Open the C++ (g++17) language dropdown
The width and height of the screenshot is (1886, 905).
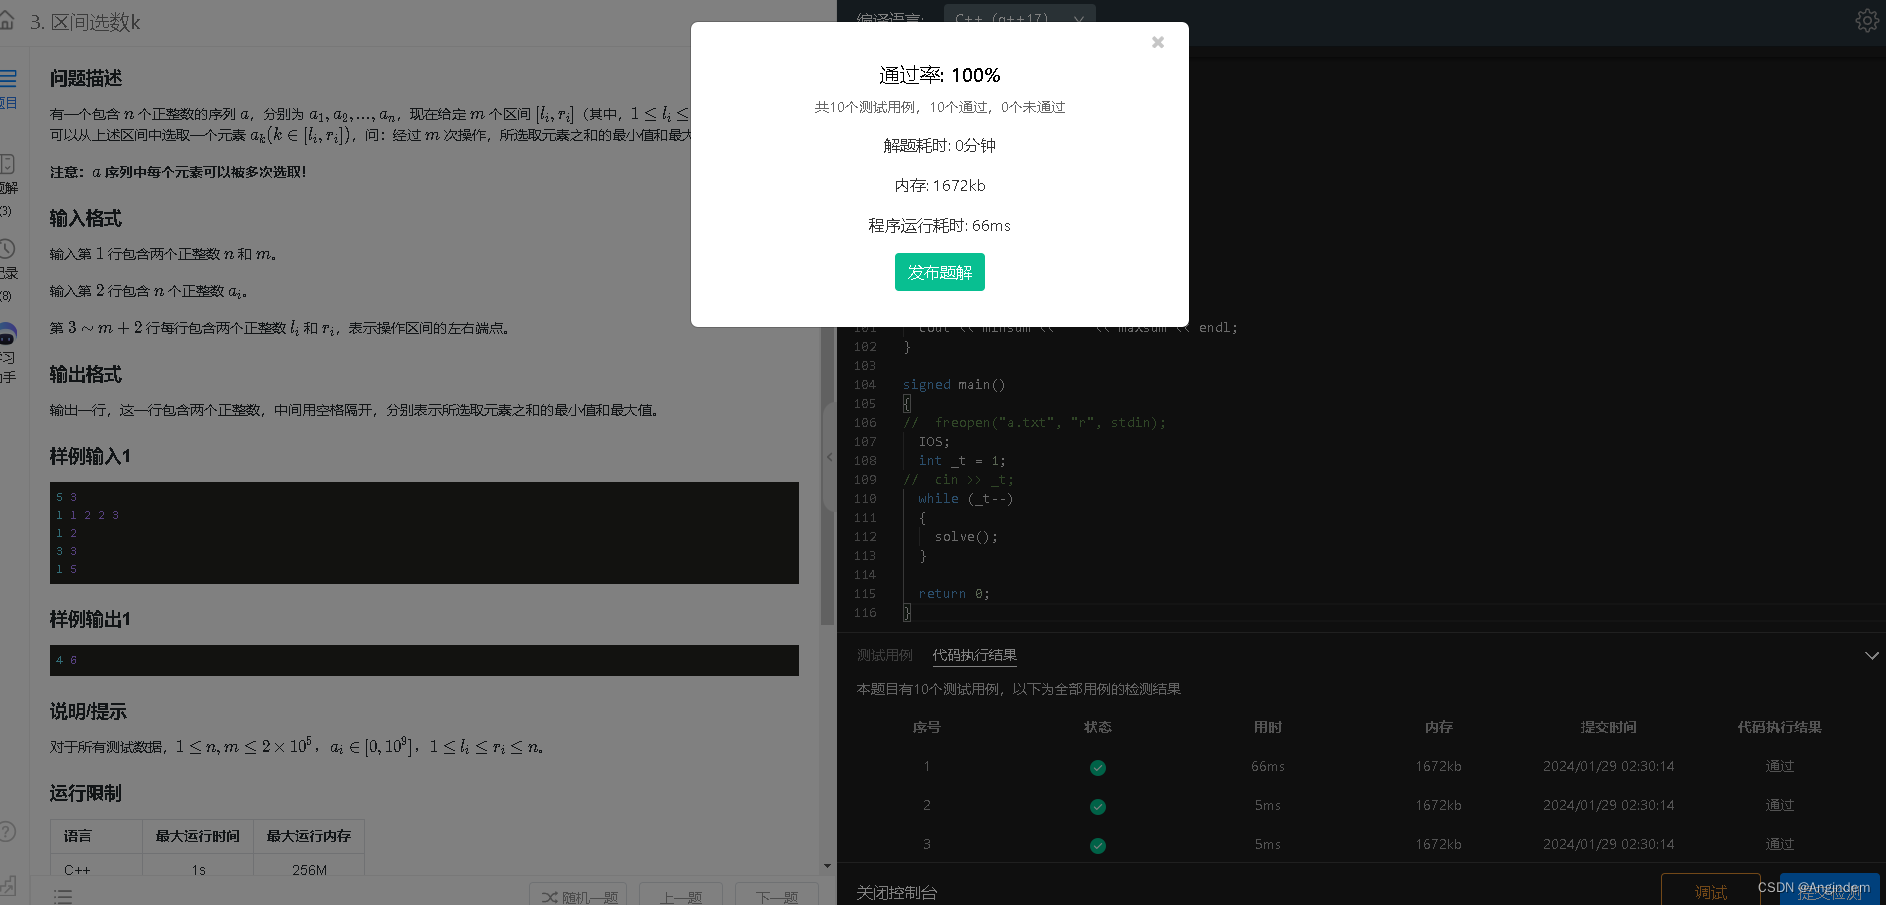[x=1019, y=17]
